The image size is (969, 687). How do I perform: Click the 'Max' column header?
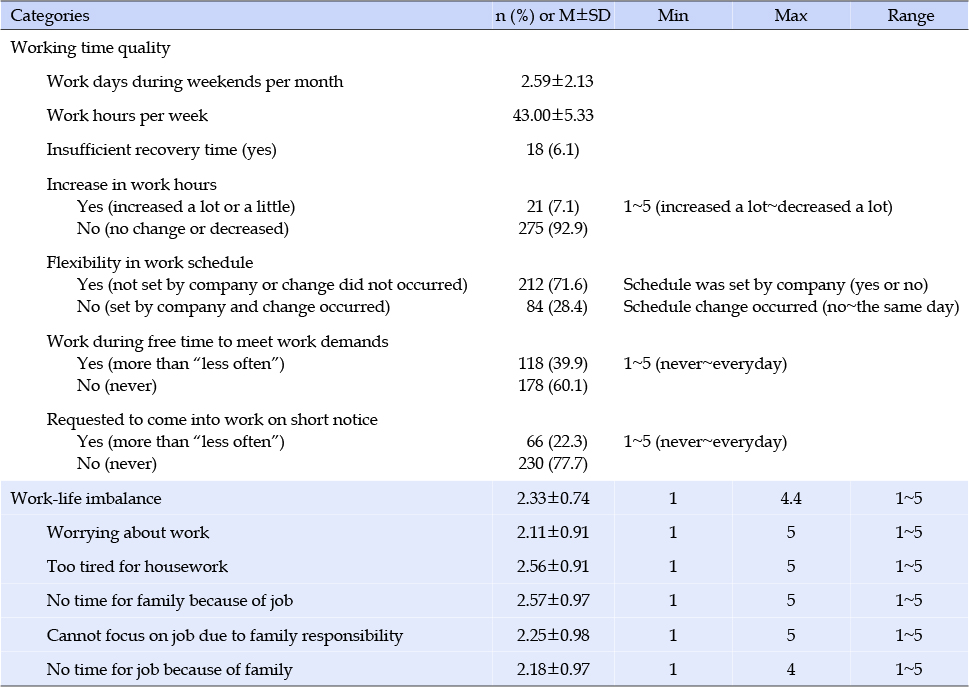click(791, 15)
